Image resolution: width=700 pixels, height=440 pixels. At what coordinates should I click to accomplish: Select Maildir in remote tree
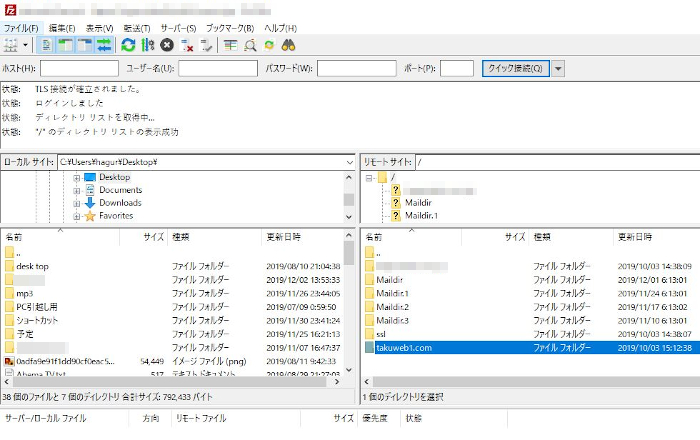(418, 203)
